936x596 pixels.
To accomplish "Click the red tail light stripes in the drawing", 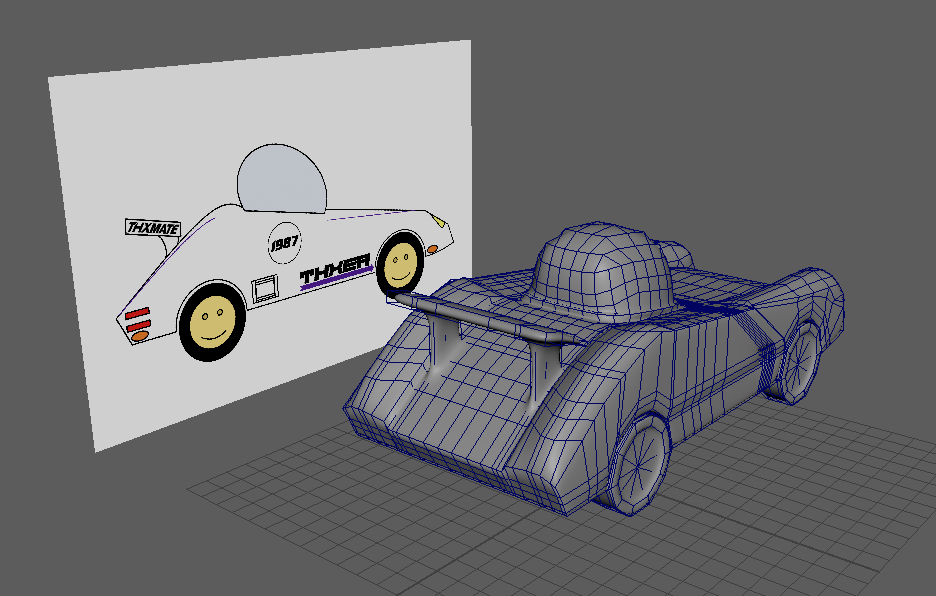I will (x=138, y=319).
